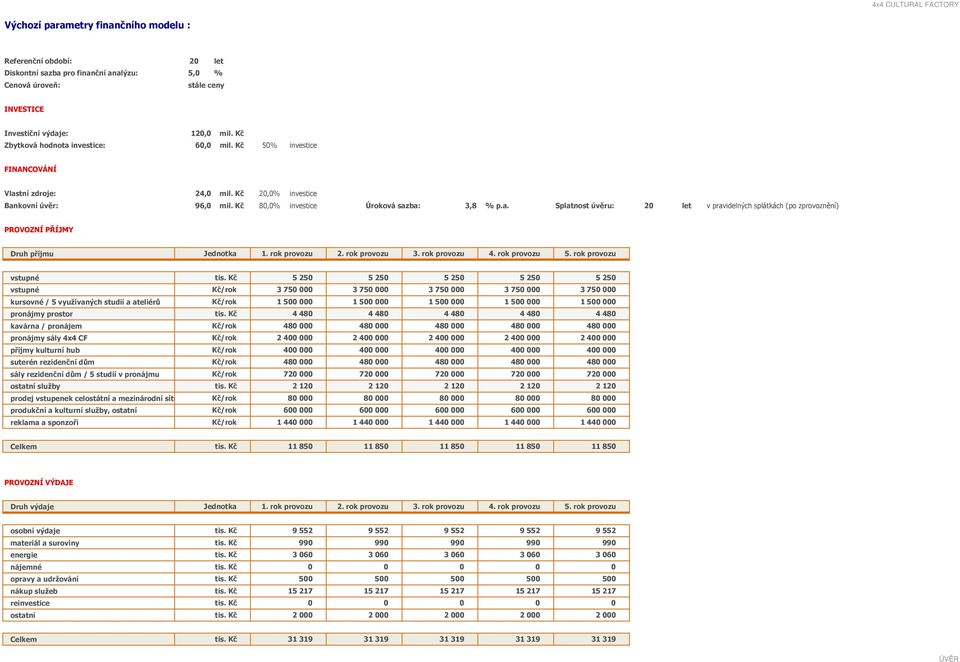960x662 pixels.
Task: Click the "stálé ceny" value
Action: [x=206, y=85]
